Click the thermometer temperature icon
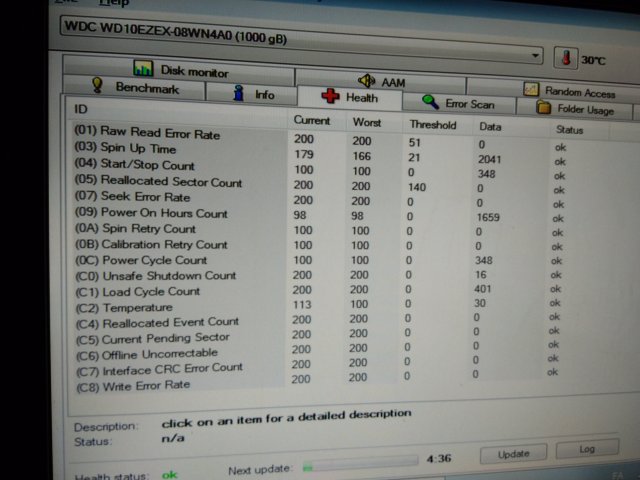The image size is (640, 480). pos(565,55)
